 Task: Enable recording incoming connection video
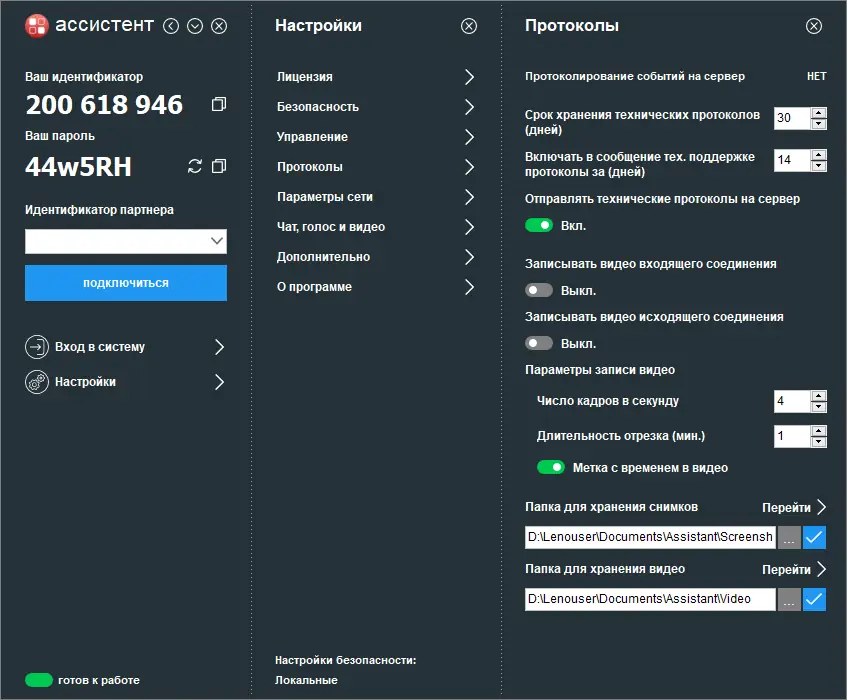coord(539,291)
